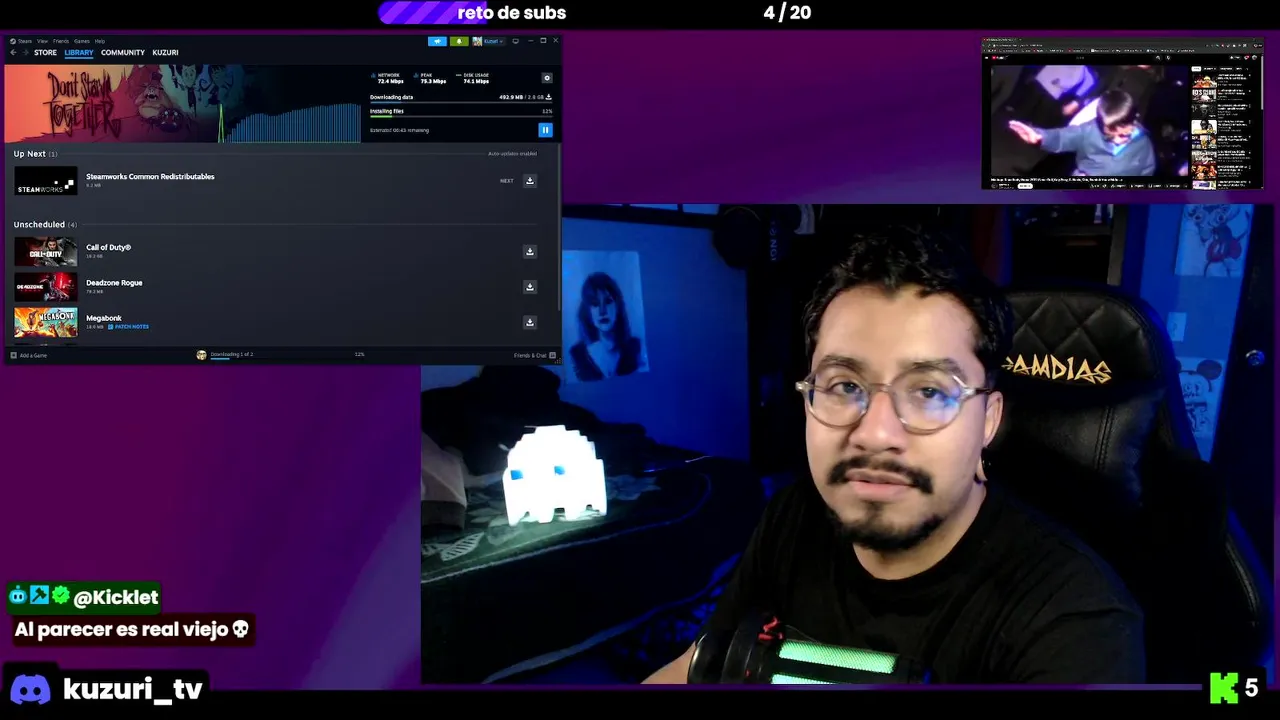Screen dimensions: 1280x720
Task: Select the Deadzone Rogue title
Action: tap(114, 283)
